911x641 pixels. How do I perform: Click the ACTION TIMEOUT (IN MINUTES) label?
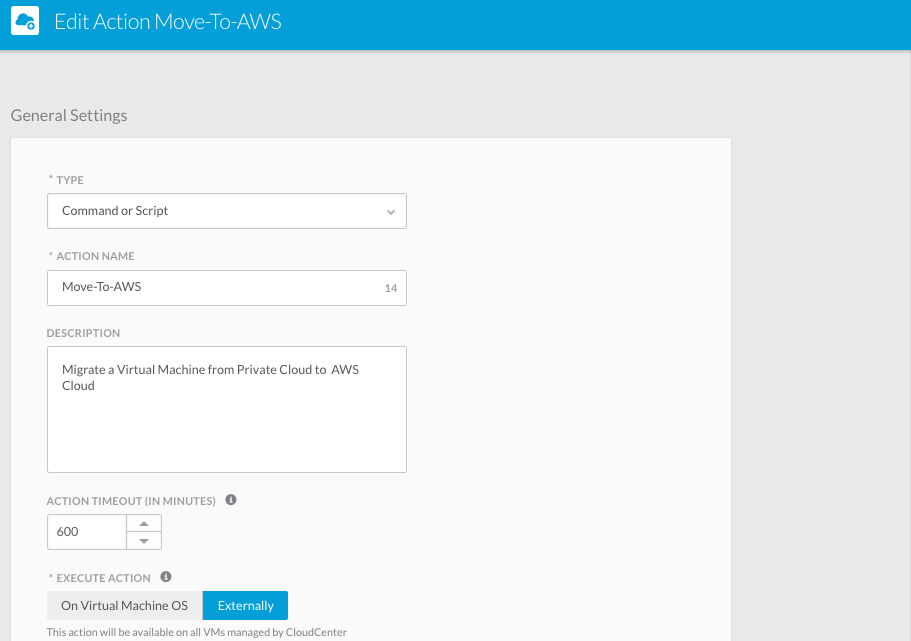point(131,501)
